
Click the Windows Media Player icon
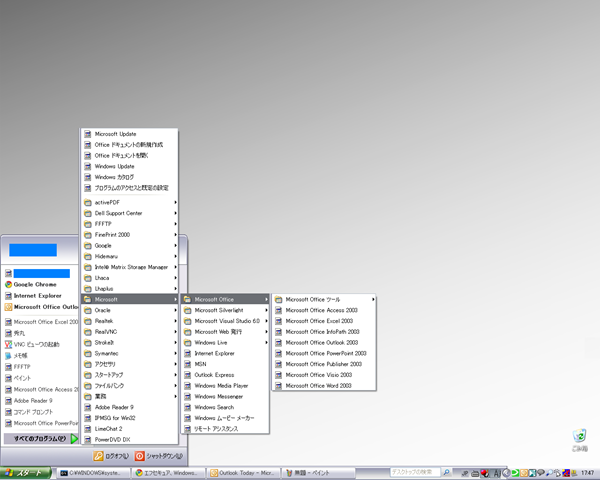pyautogui.click(x=188, y=385)
